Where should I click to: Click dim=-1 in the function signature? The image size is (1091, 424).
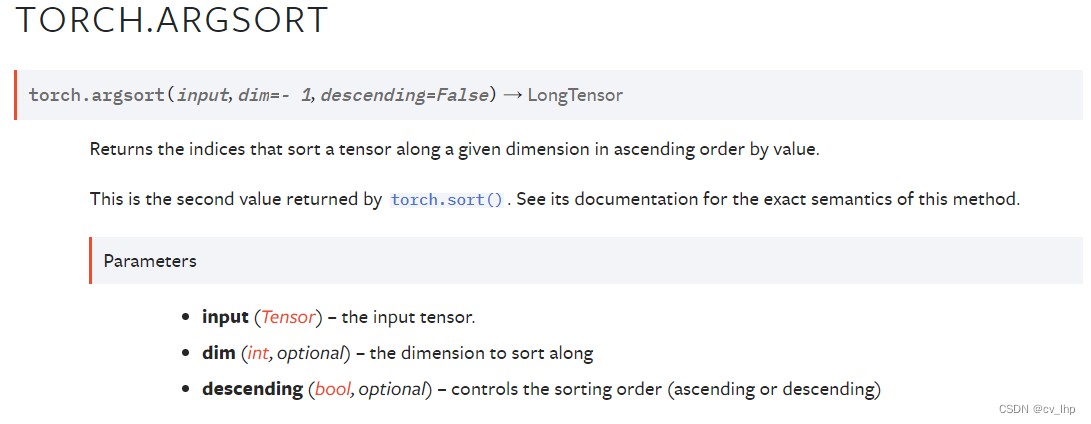[275, 95]
